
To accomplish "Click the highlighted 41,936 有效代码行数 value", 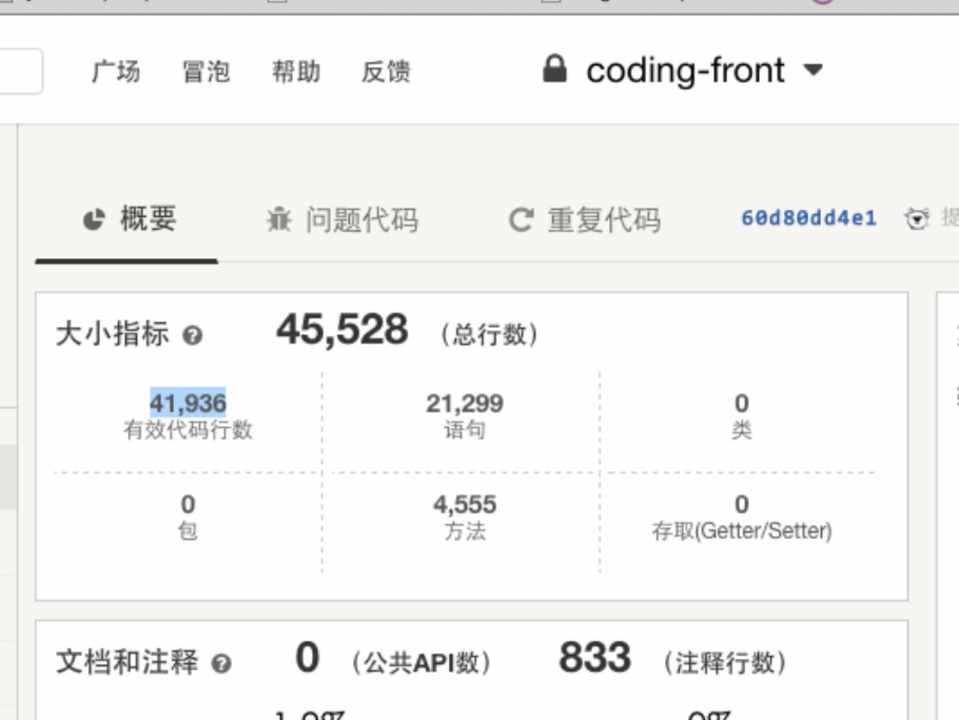I will [x=188, y=404].
